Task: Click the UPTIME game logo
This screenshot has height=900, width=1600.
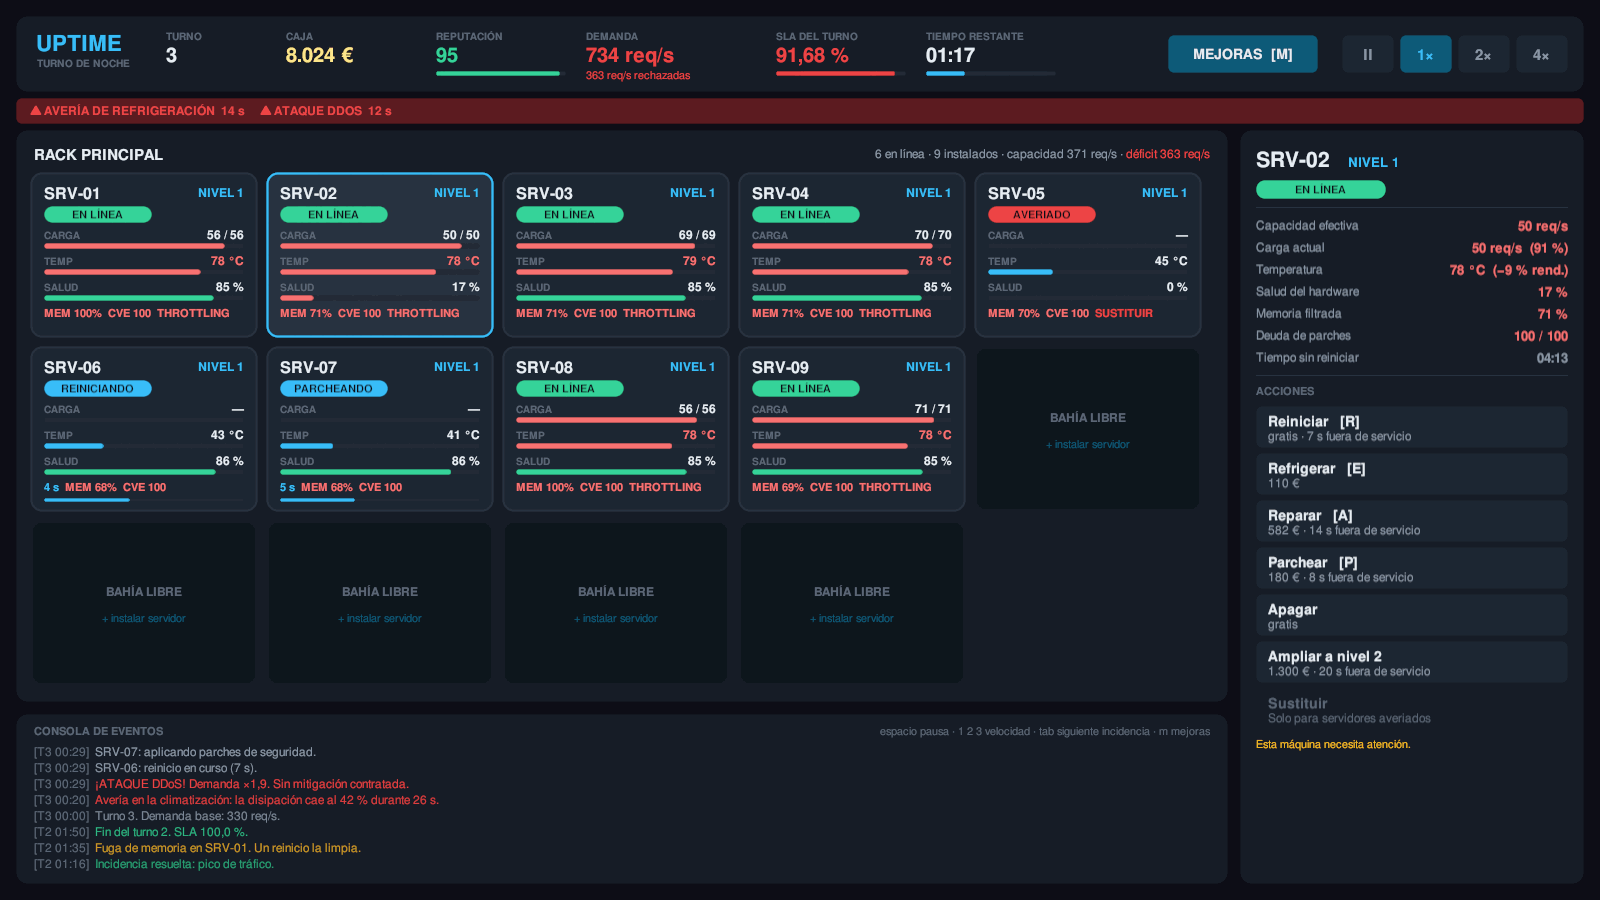Action: point(79,44)
